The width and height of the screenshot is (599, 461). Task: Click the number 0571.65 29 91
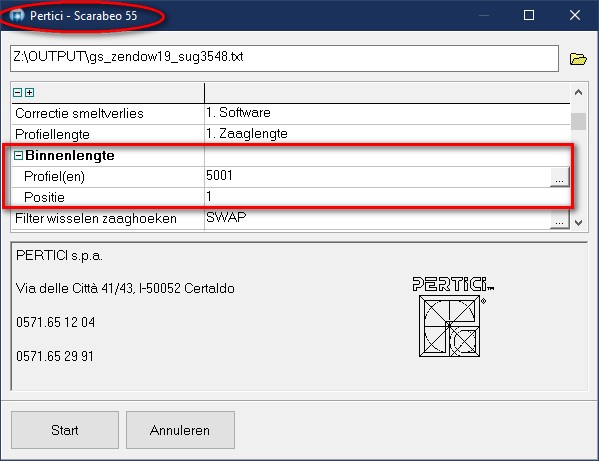[55, 356]
